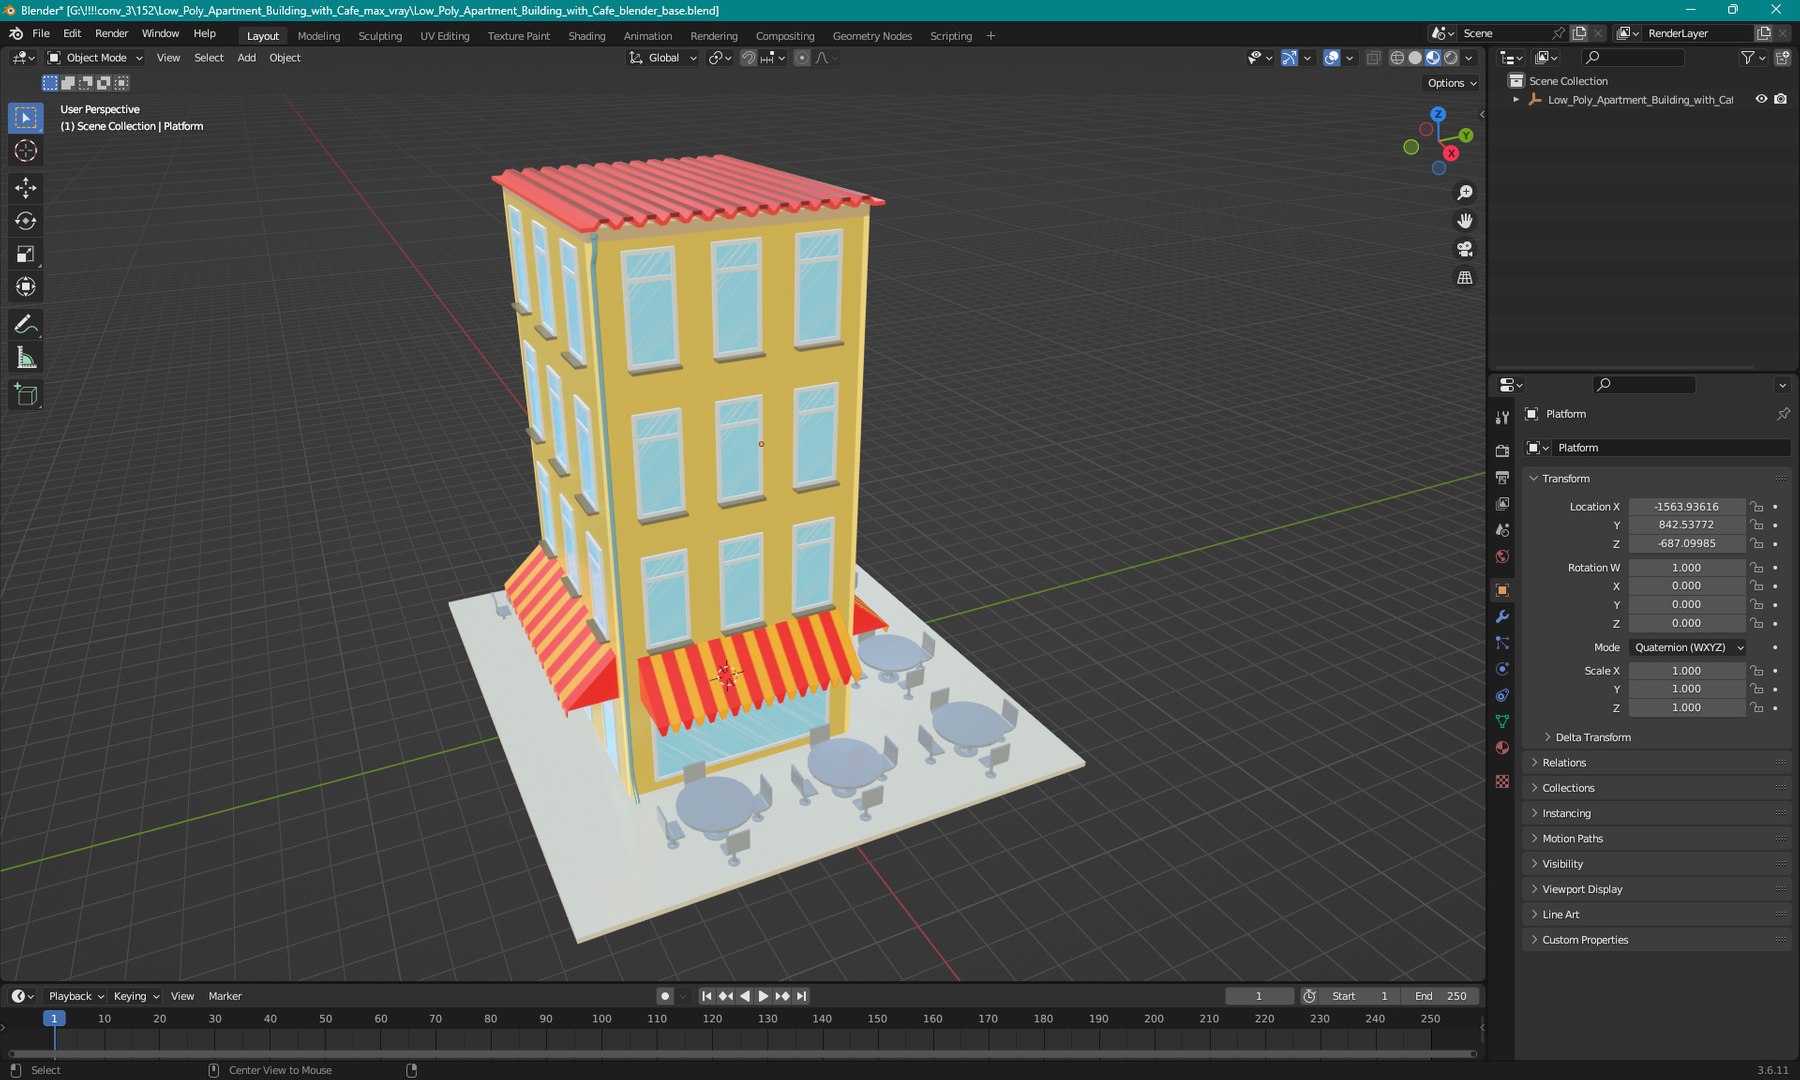The width and height of the screenshot is (1800, 1080).
Task: Toggle auto keying record button
Action: [x=665, y=996]
